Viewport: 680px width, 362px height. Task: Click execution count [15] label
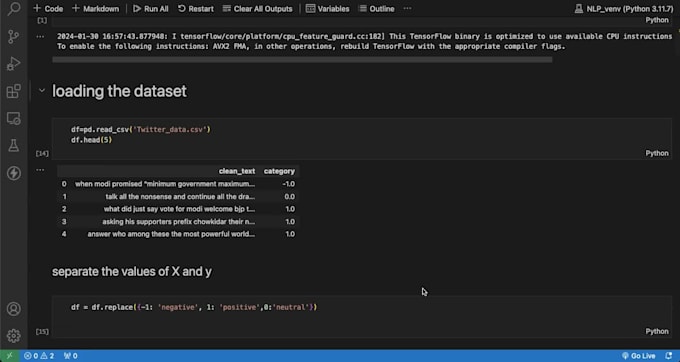(42, 332)
